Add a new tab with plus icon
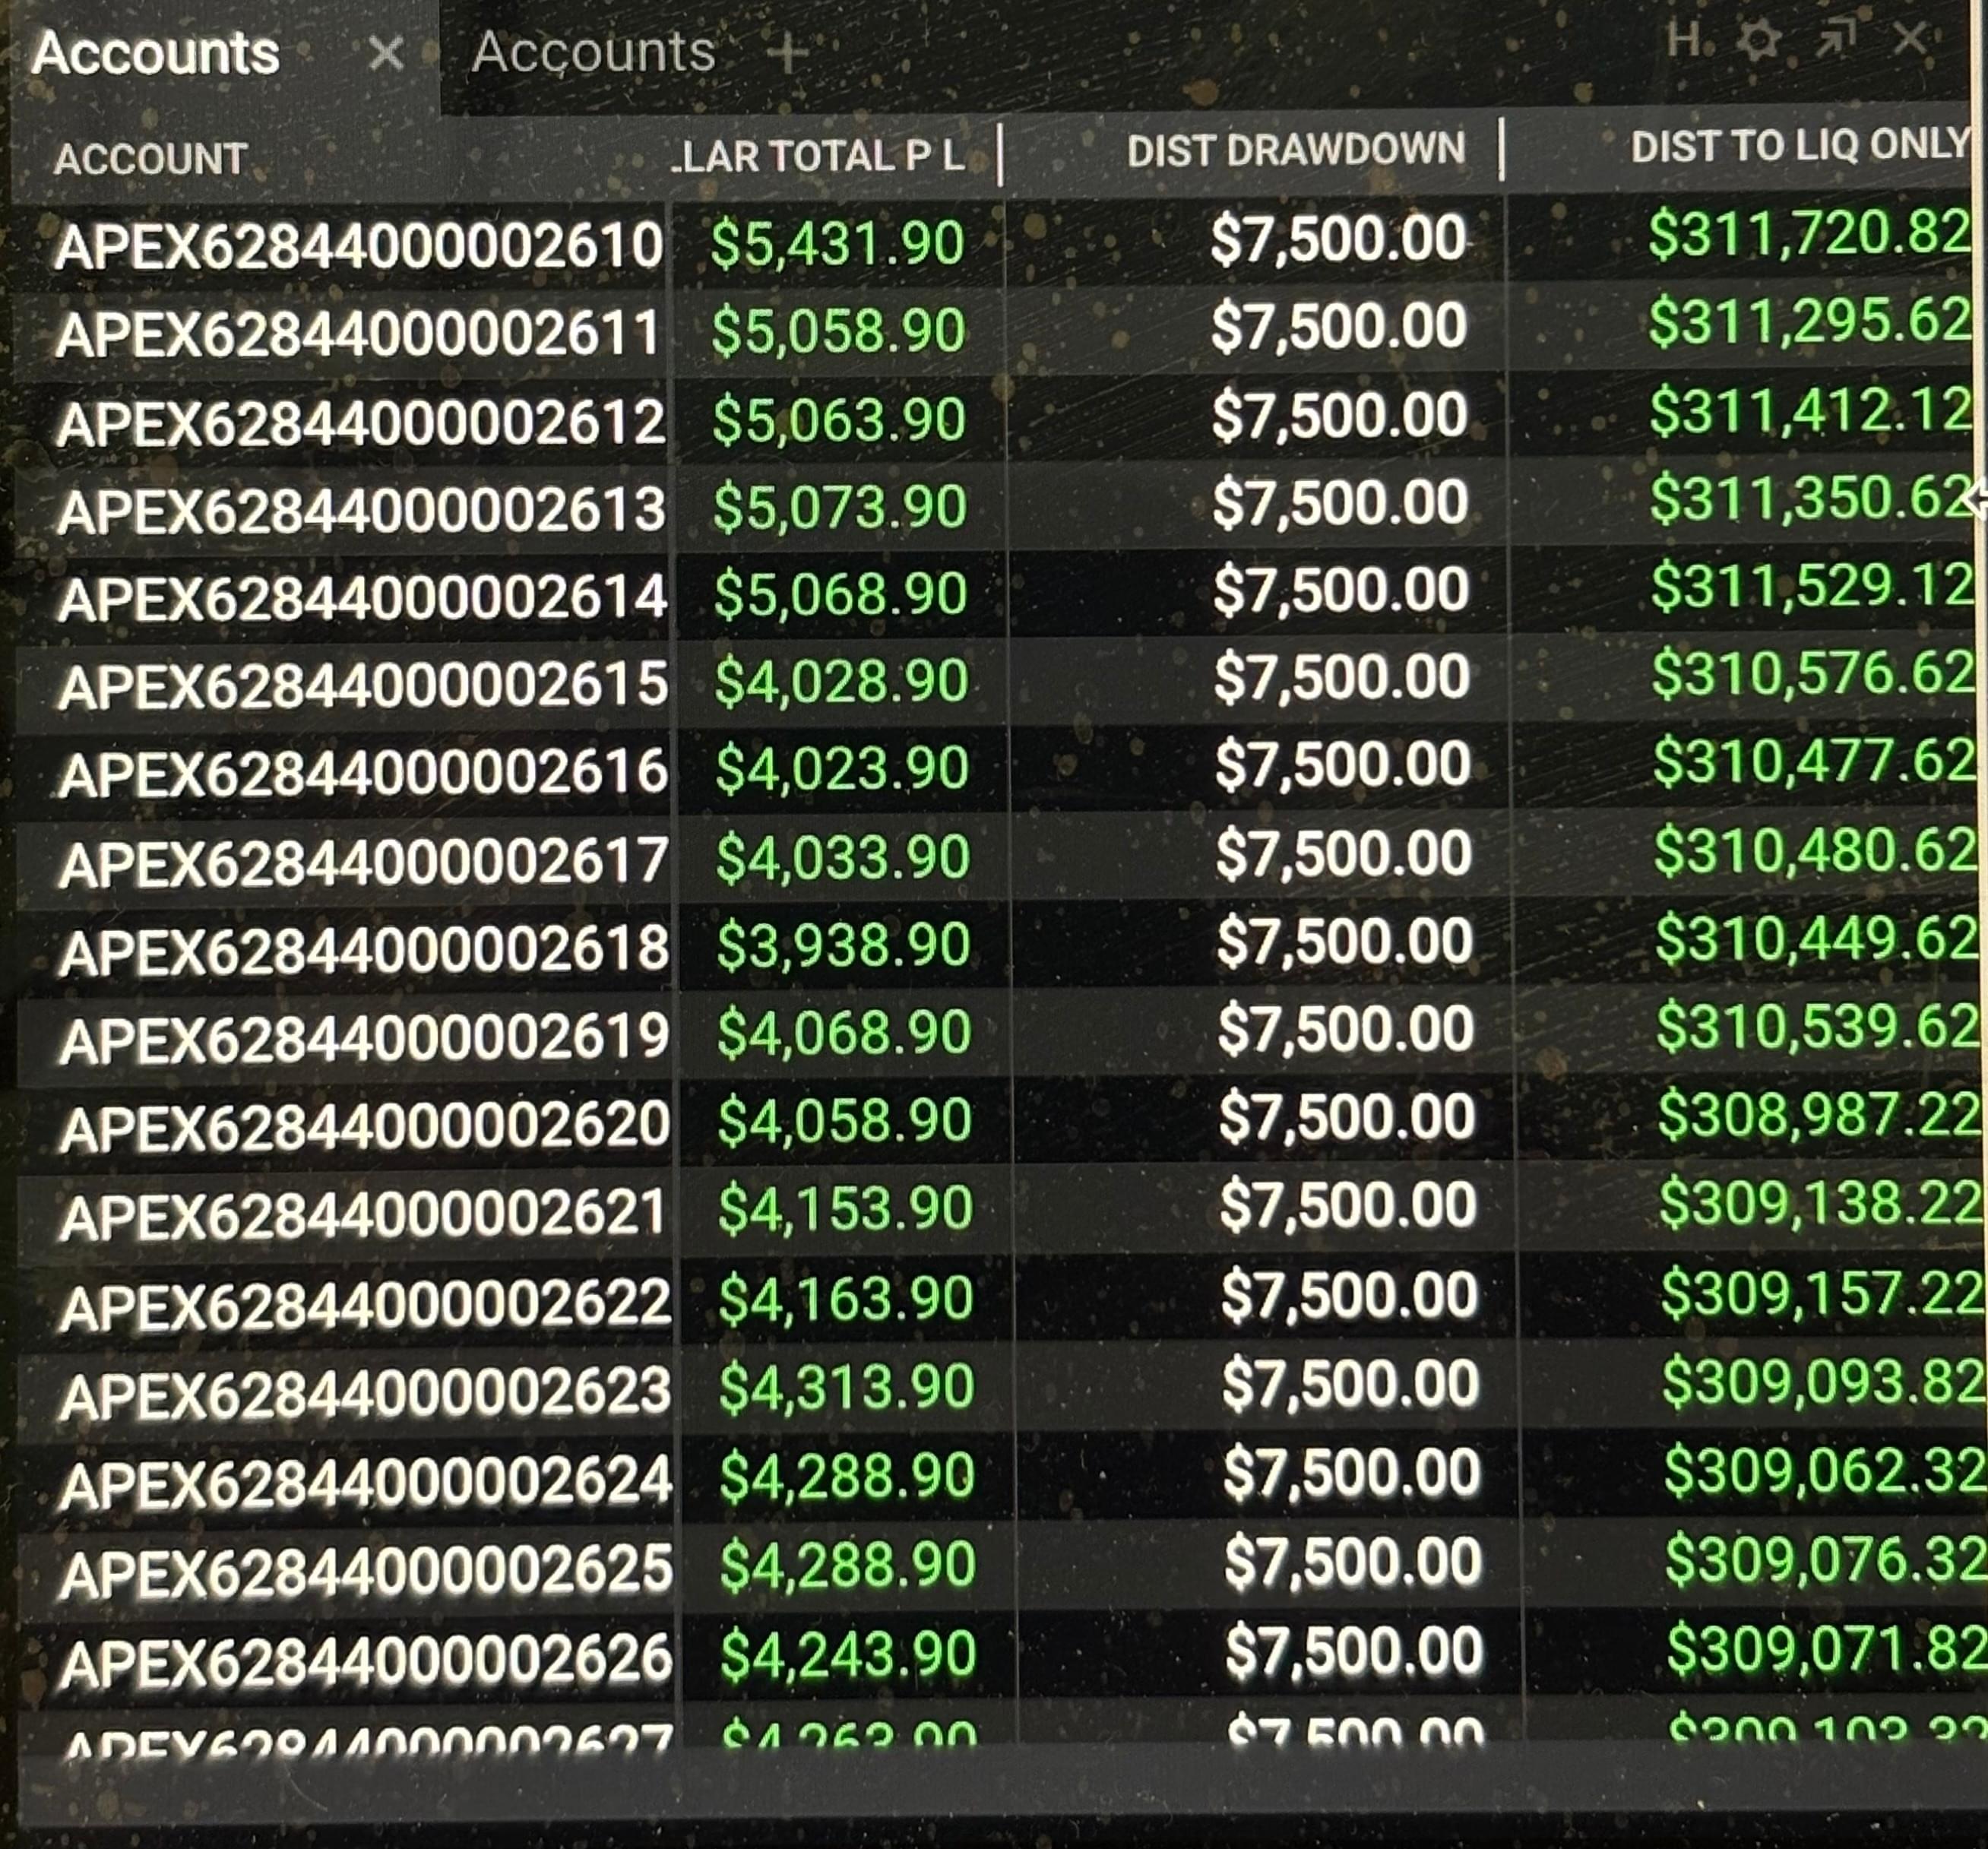This screenshot has height=1849, width=1988. click(787, 53)
